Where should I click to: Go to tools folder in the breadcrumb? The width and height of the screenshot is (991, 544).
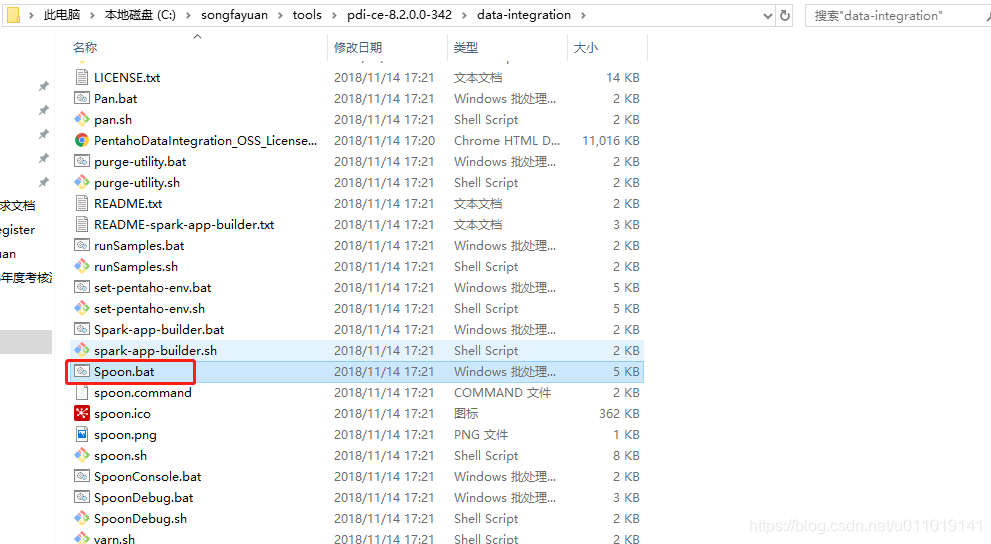tap(307, 15)
